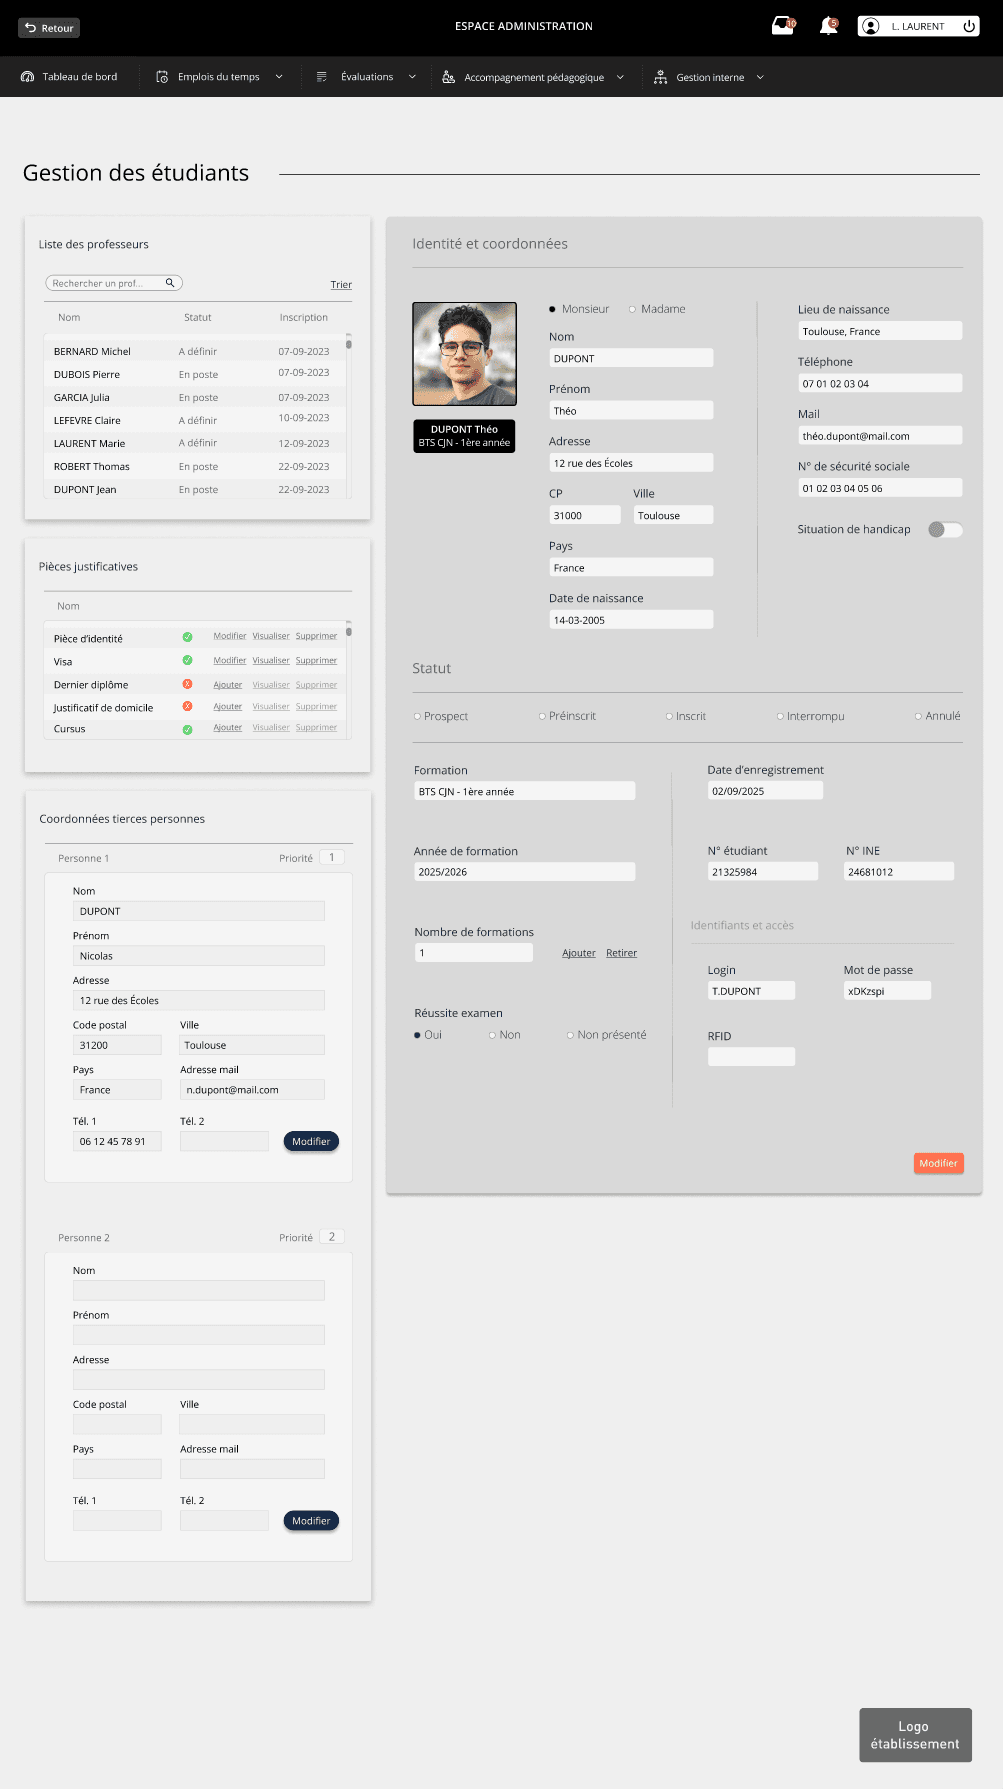The width and height of the screenshot is (1003, 1789).
Task: Click the Trier link
Action: pyautogui.click(x=341, y=285)
